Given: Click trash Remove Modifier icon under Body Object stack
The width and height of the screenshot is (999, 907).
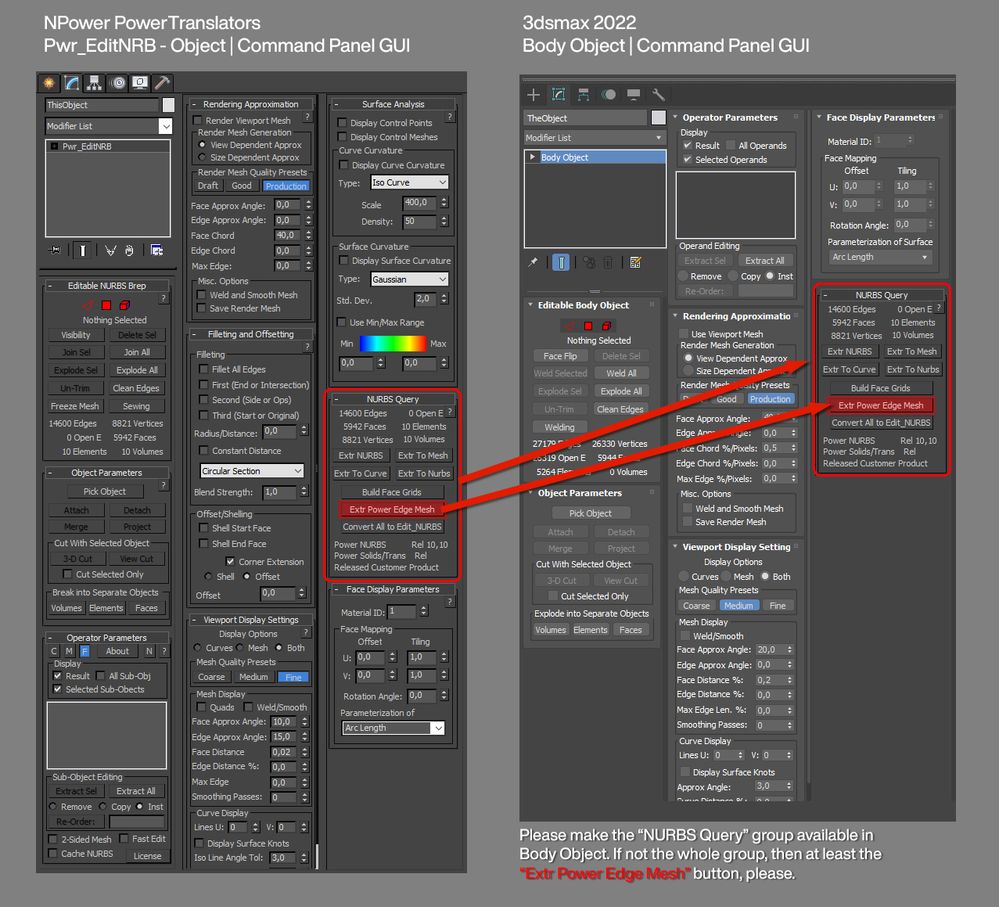Looking at the screenshot, I should coord(608,262).
